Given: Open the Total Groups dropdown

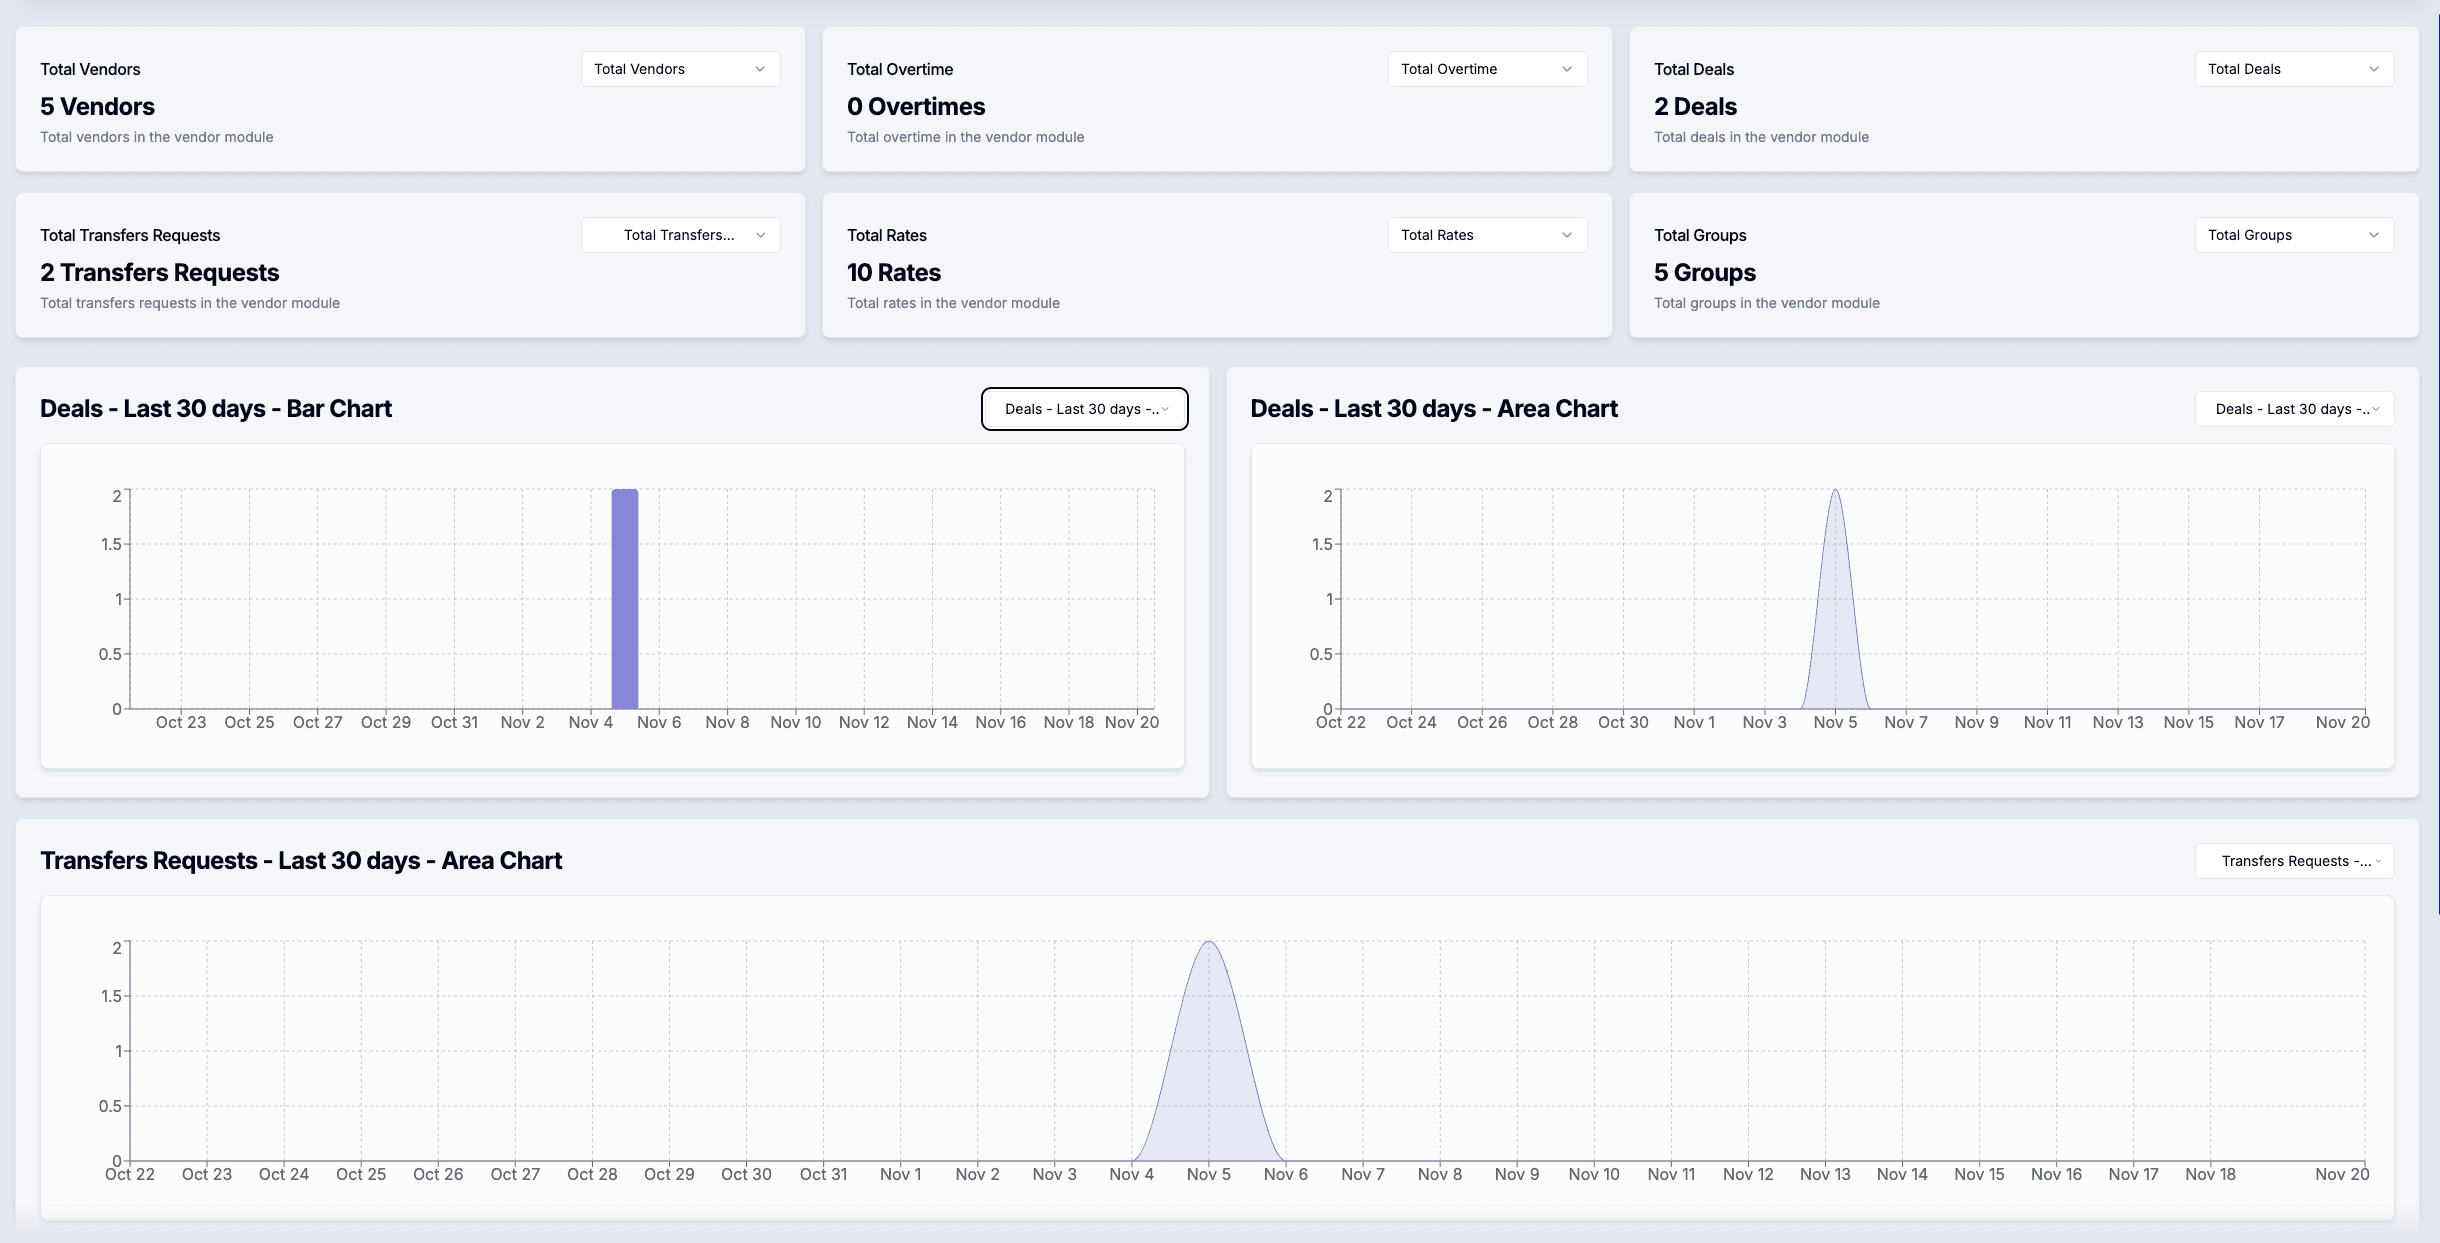Looking at the screenshot, I should (2292, 234).
